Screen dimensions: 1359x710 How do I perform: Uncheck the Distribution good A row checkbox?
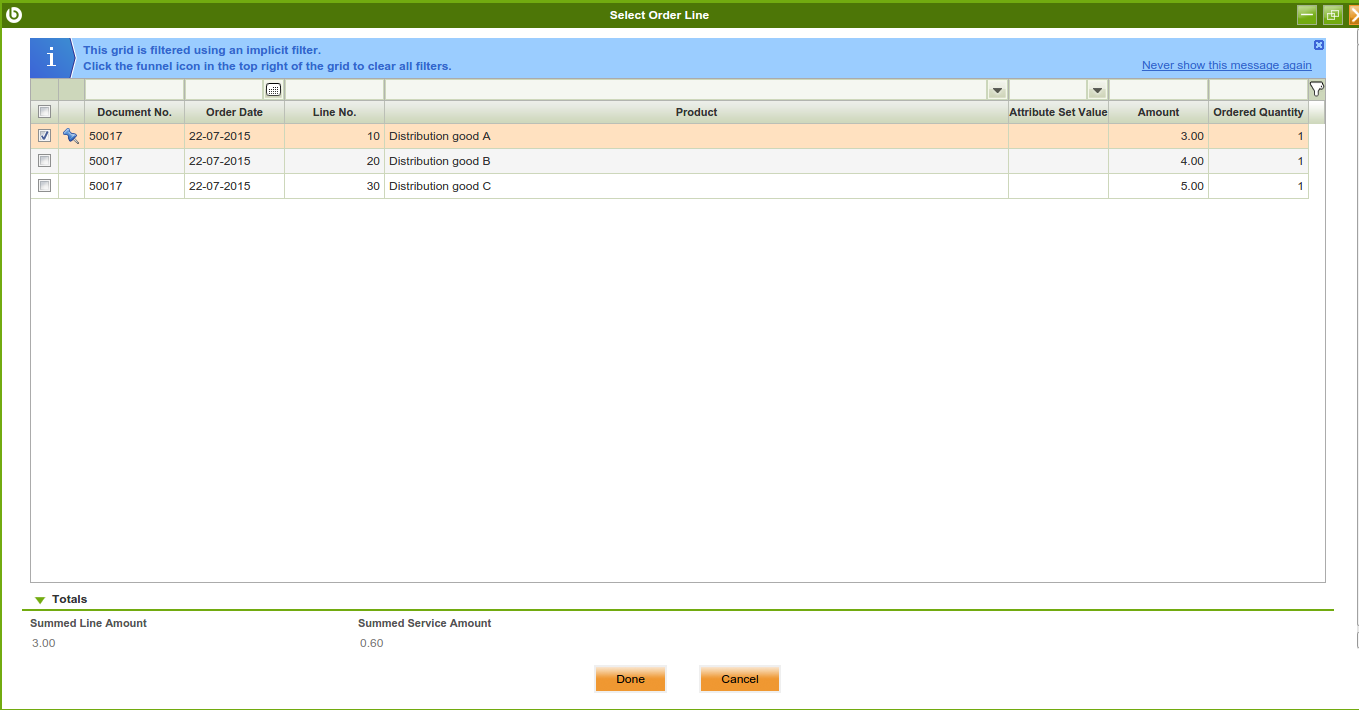click(x=44, y=136)
